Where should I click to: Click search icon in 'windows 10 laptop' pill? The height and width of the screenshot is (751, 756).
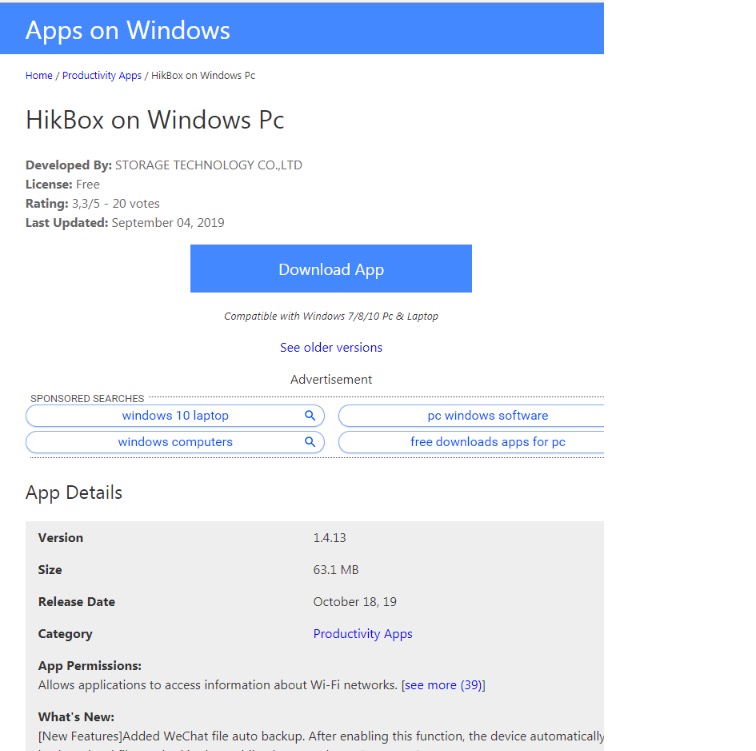310,416
